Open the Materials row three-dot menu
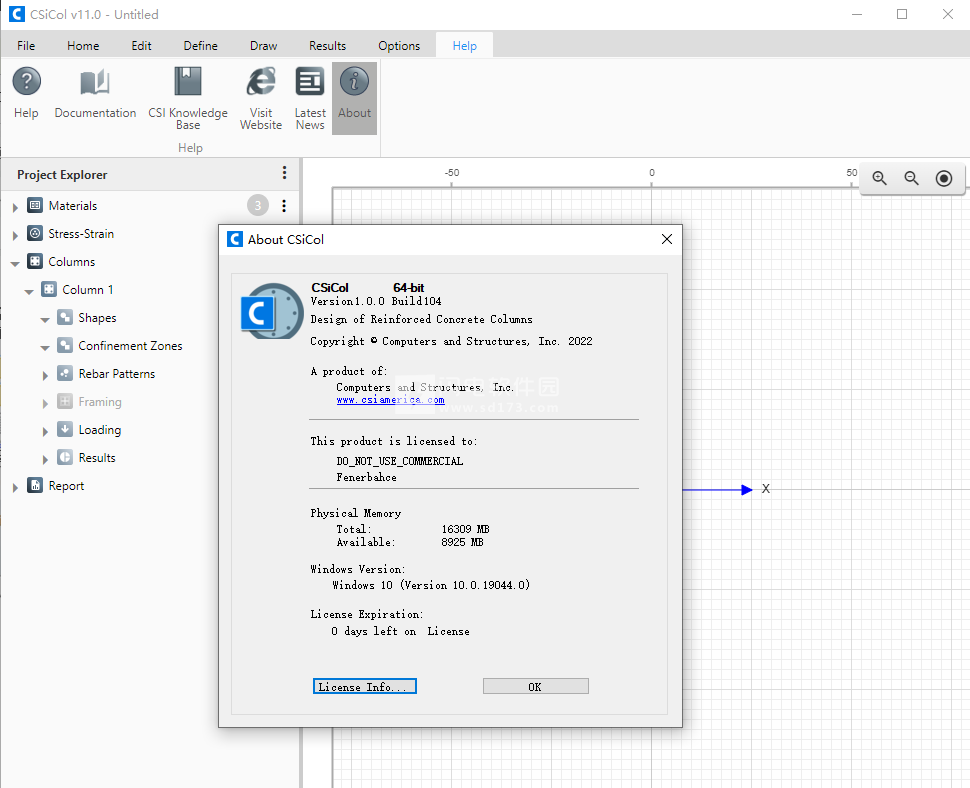 pyautogui.click(x=284, y=205)
